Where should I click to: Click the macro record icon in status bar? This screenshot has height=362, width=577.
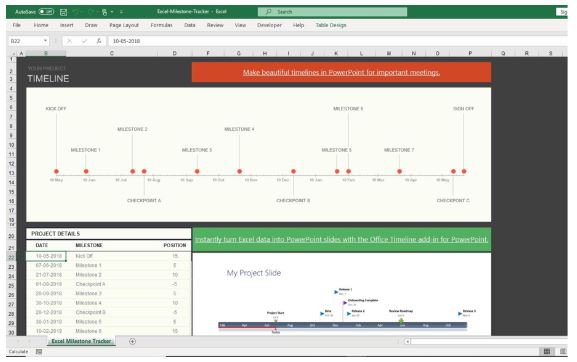tap(39, 352)
